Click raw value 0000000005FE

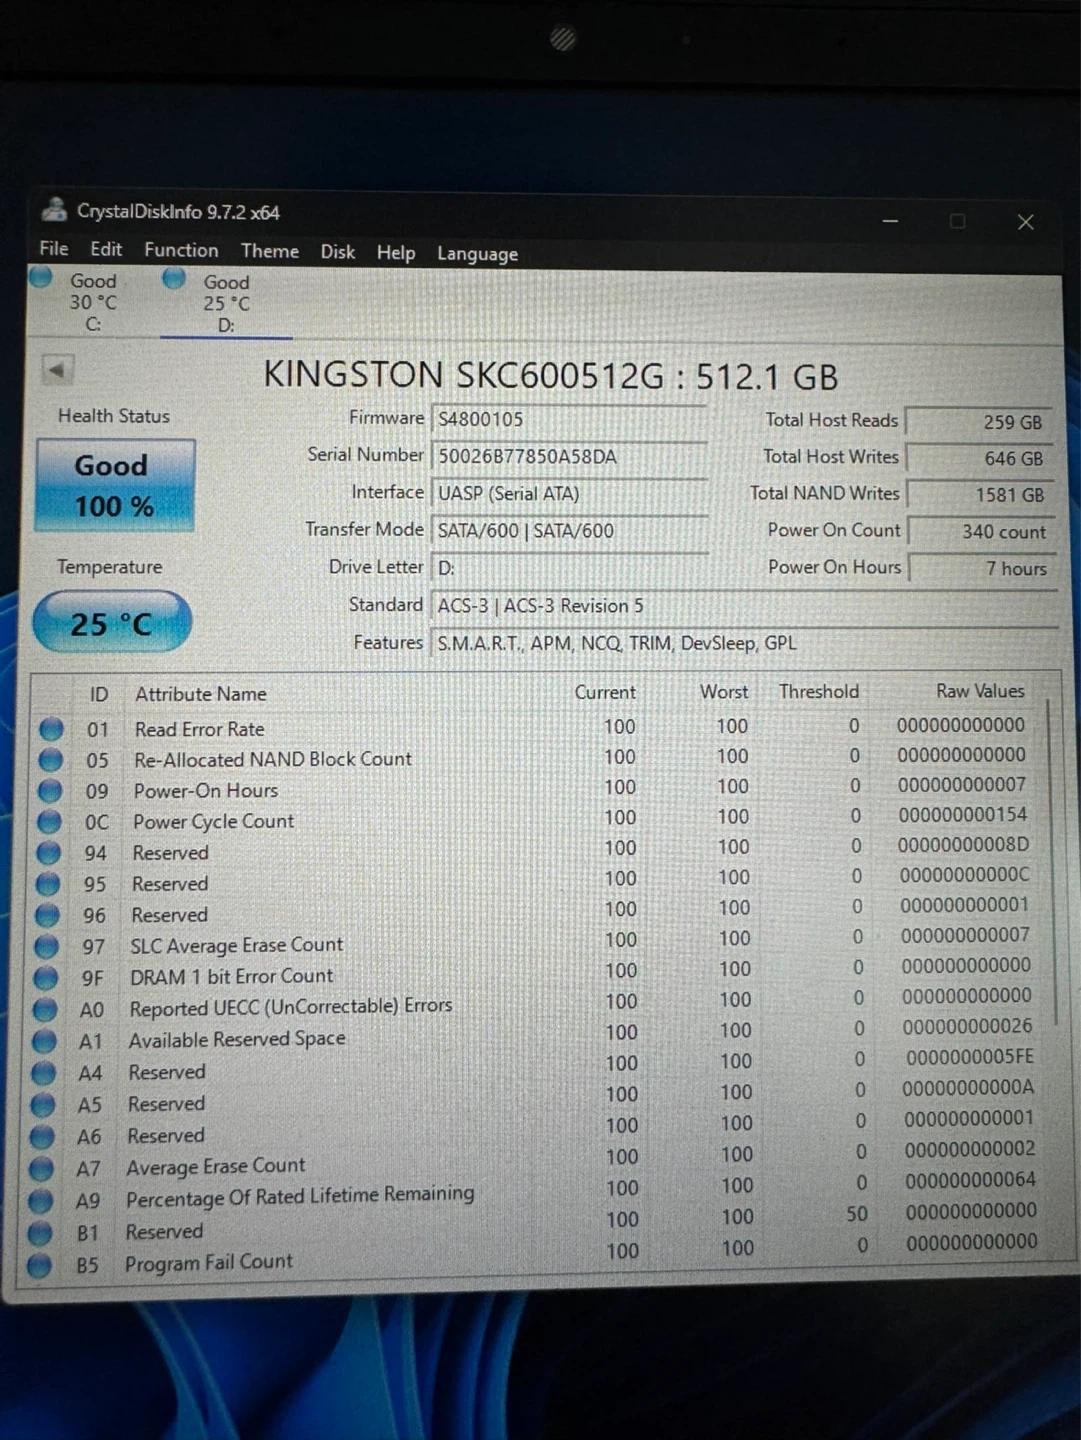[970, 1057]
